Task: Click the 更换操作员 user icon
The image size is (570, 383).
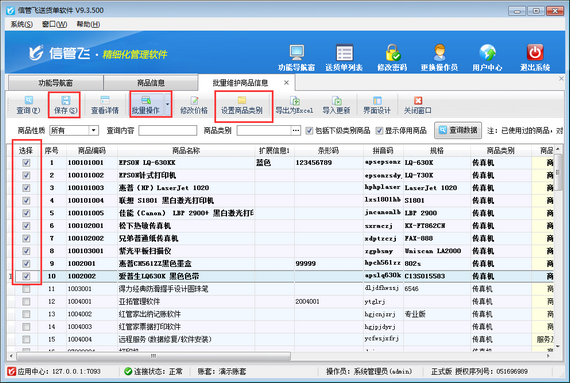Action: [439, 53]
